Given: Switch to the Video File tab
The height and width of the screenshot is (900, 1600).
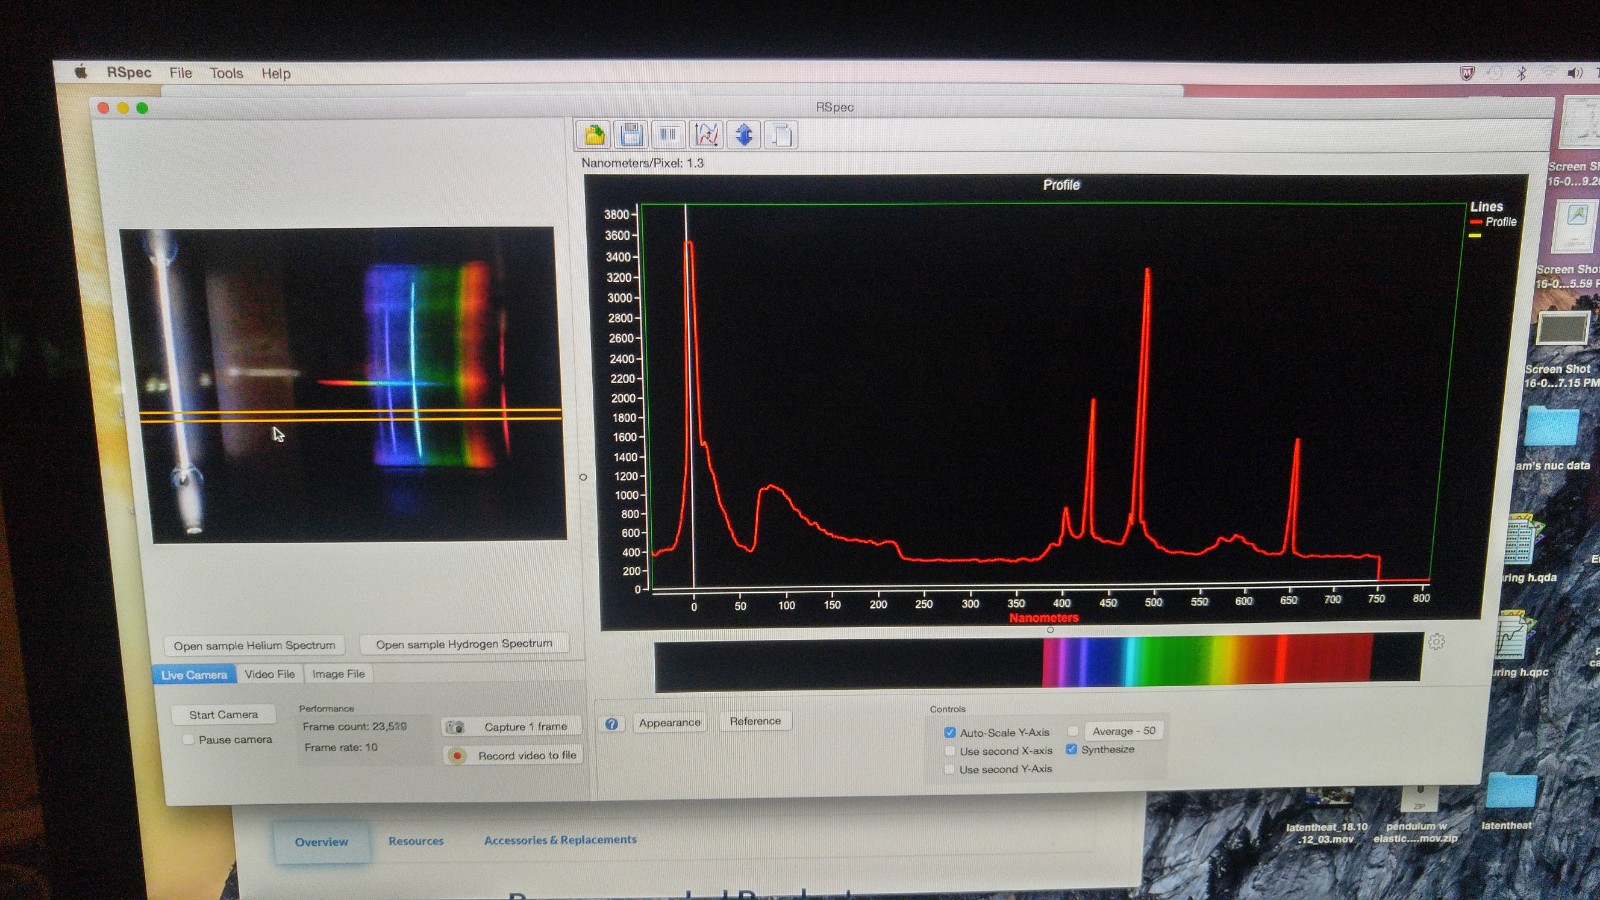Looking at the screenshot, I should tap(269, 674).
